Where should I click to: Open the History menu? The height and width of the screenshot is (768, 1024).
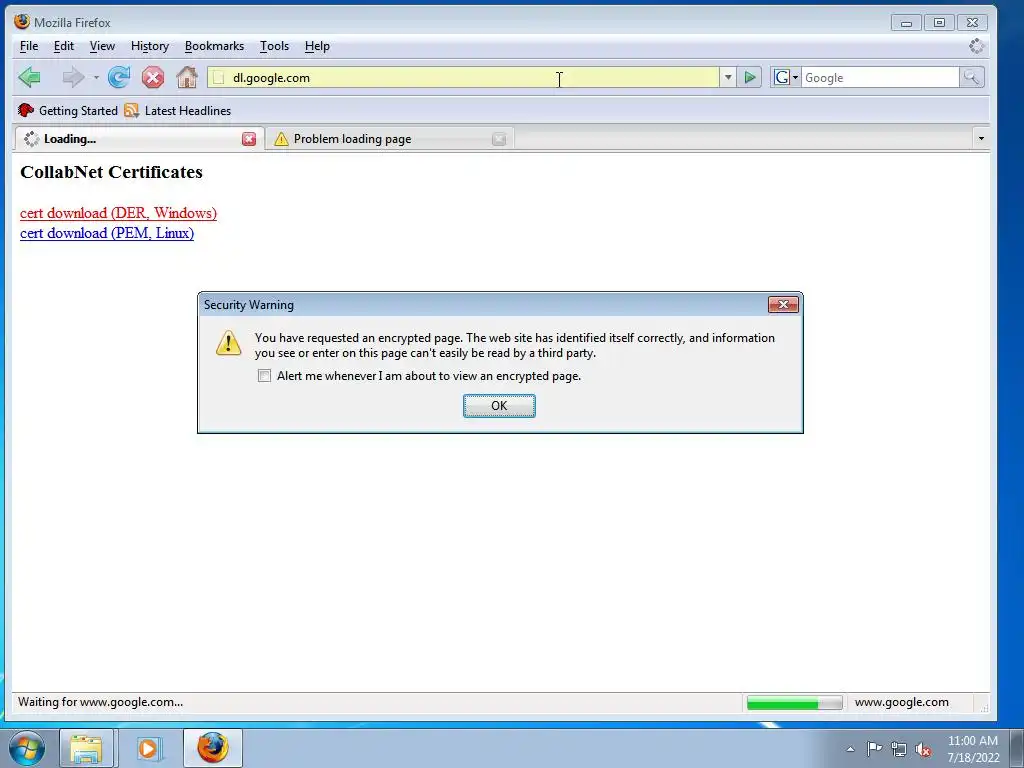[150, 46]
